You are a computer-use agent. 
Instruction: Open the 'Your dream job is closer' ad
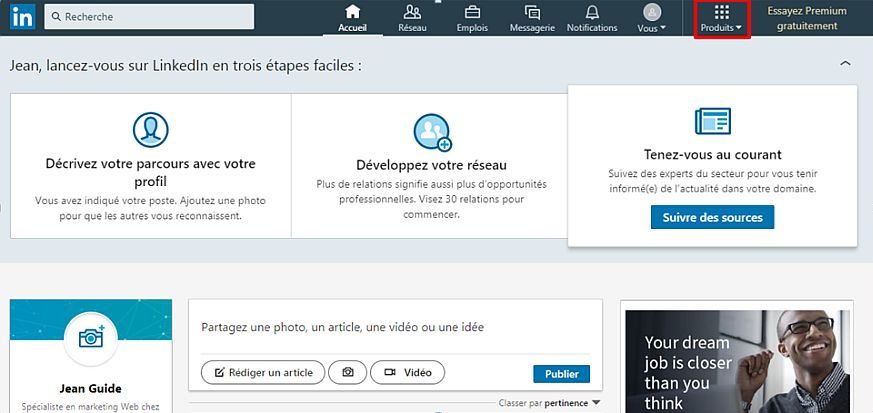(738, 361)
